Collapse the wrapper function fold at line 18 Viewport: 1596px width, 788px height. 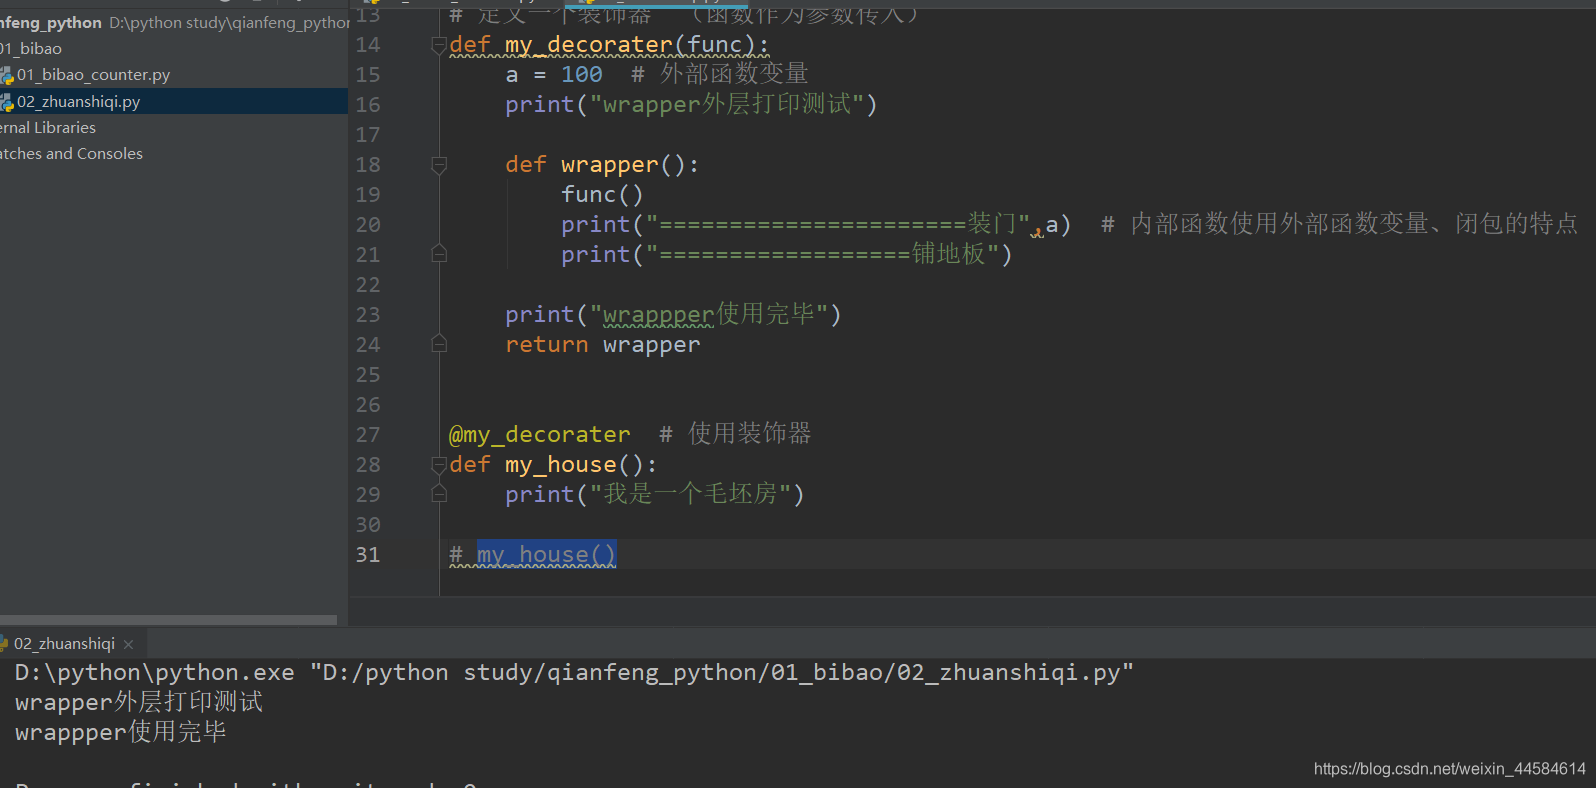pos(438,165)
